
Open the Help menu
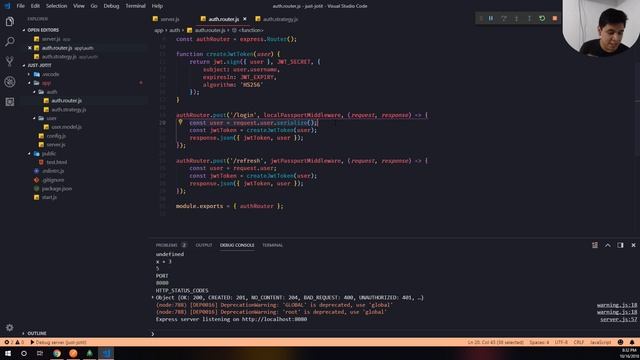pos(157,6)
